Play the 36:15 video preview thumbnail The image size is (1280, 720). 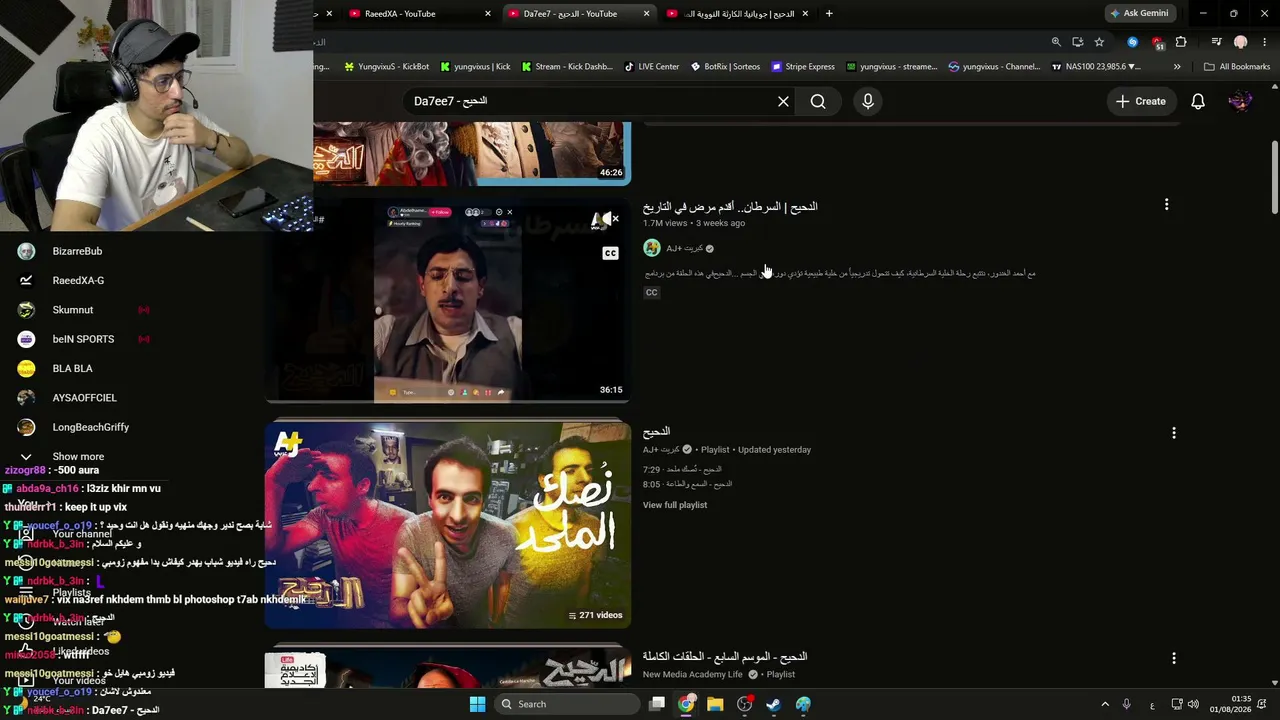point(447,303)
